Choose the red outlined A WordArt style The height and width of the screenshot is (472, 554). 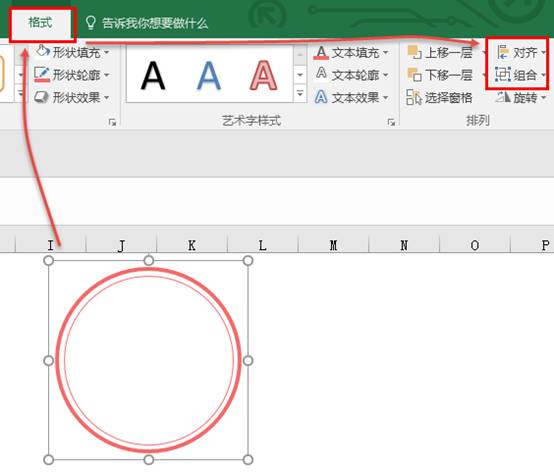click(263, 75)
